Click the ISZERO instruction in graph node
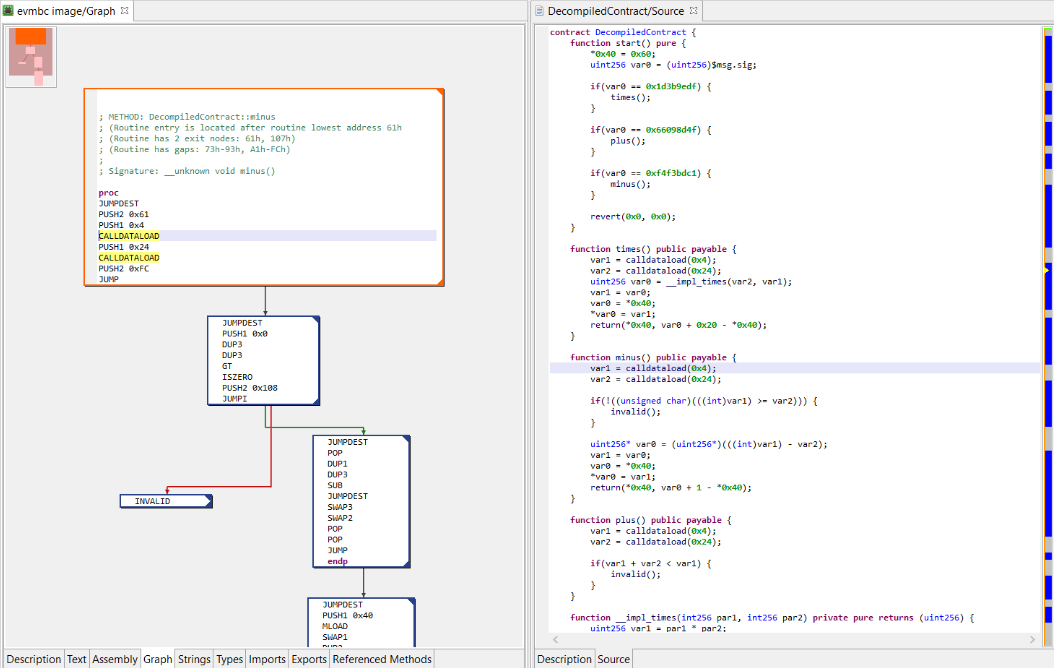Viewport: 1054px width, 668px height. coord(237,377)
